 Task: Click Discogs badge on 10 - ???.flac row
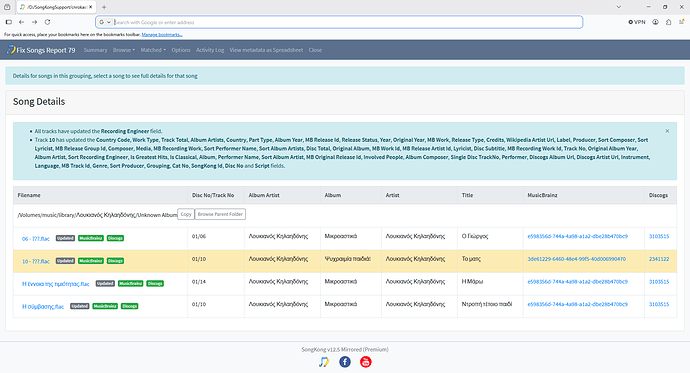coord(115,261)
